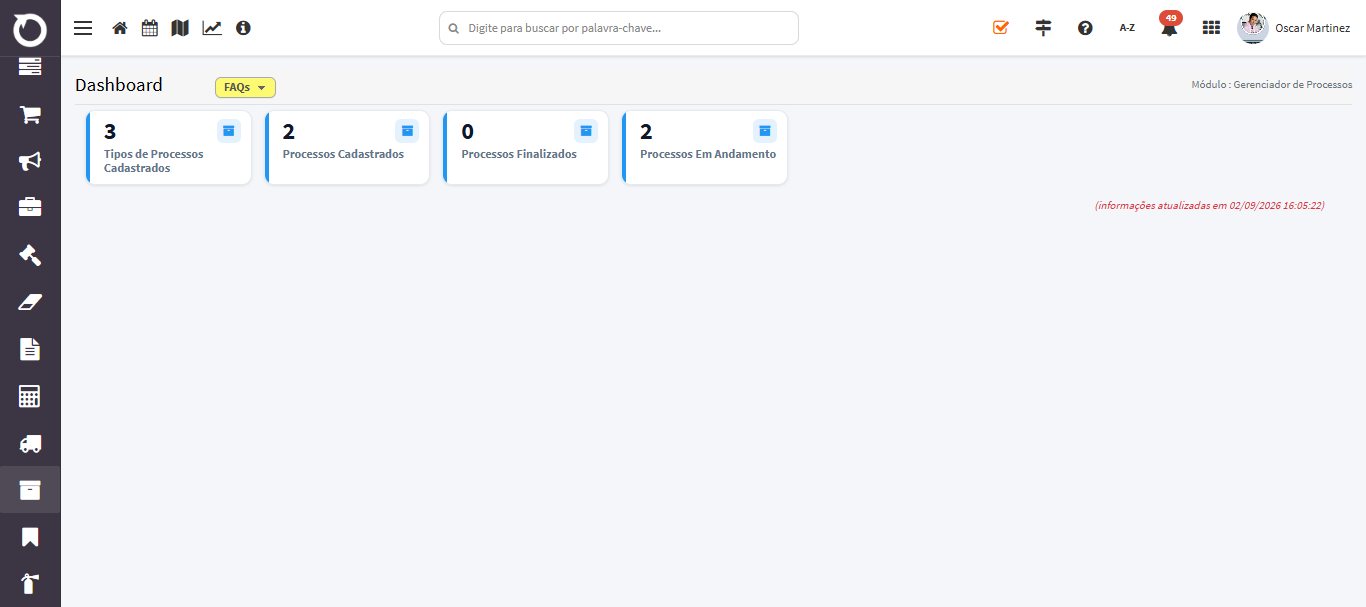The image size is (1366, 607).
Task: Go to home via house icon
Action: click(120, 28)
